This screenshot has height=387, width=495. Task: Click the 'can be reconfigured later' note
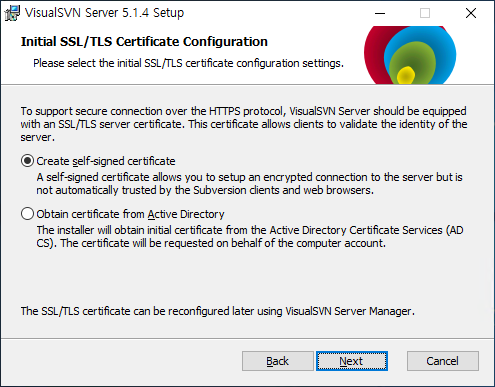[x=218, y=311]
